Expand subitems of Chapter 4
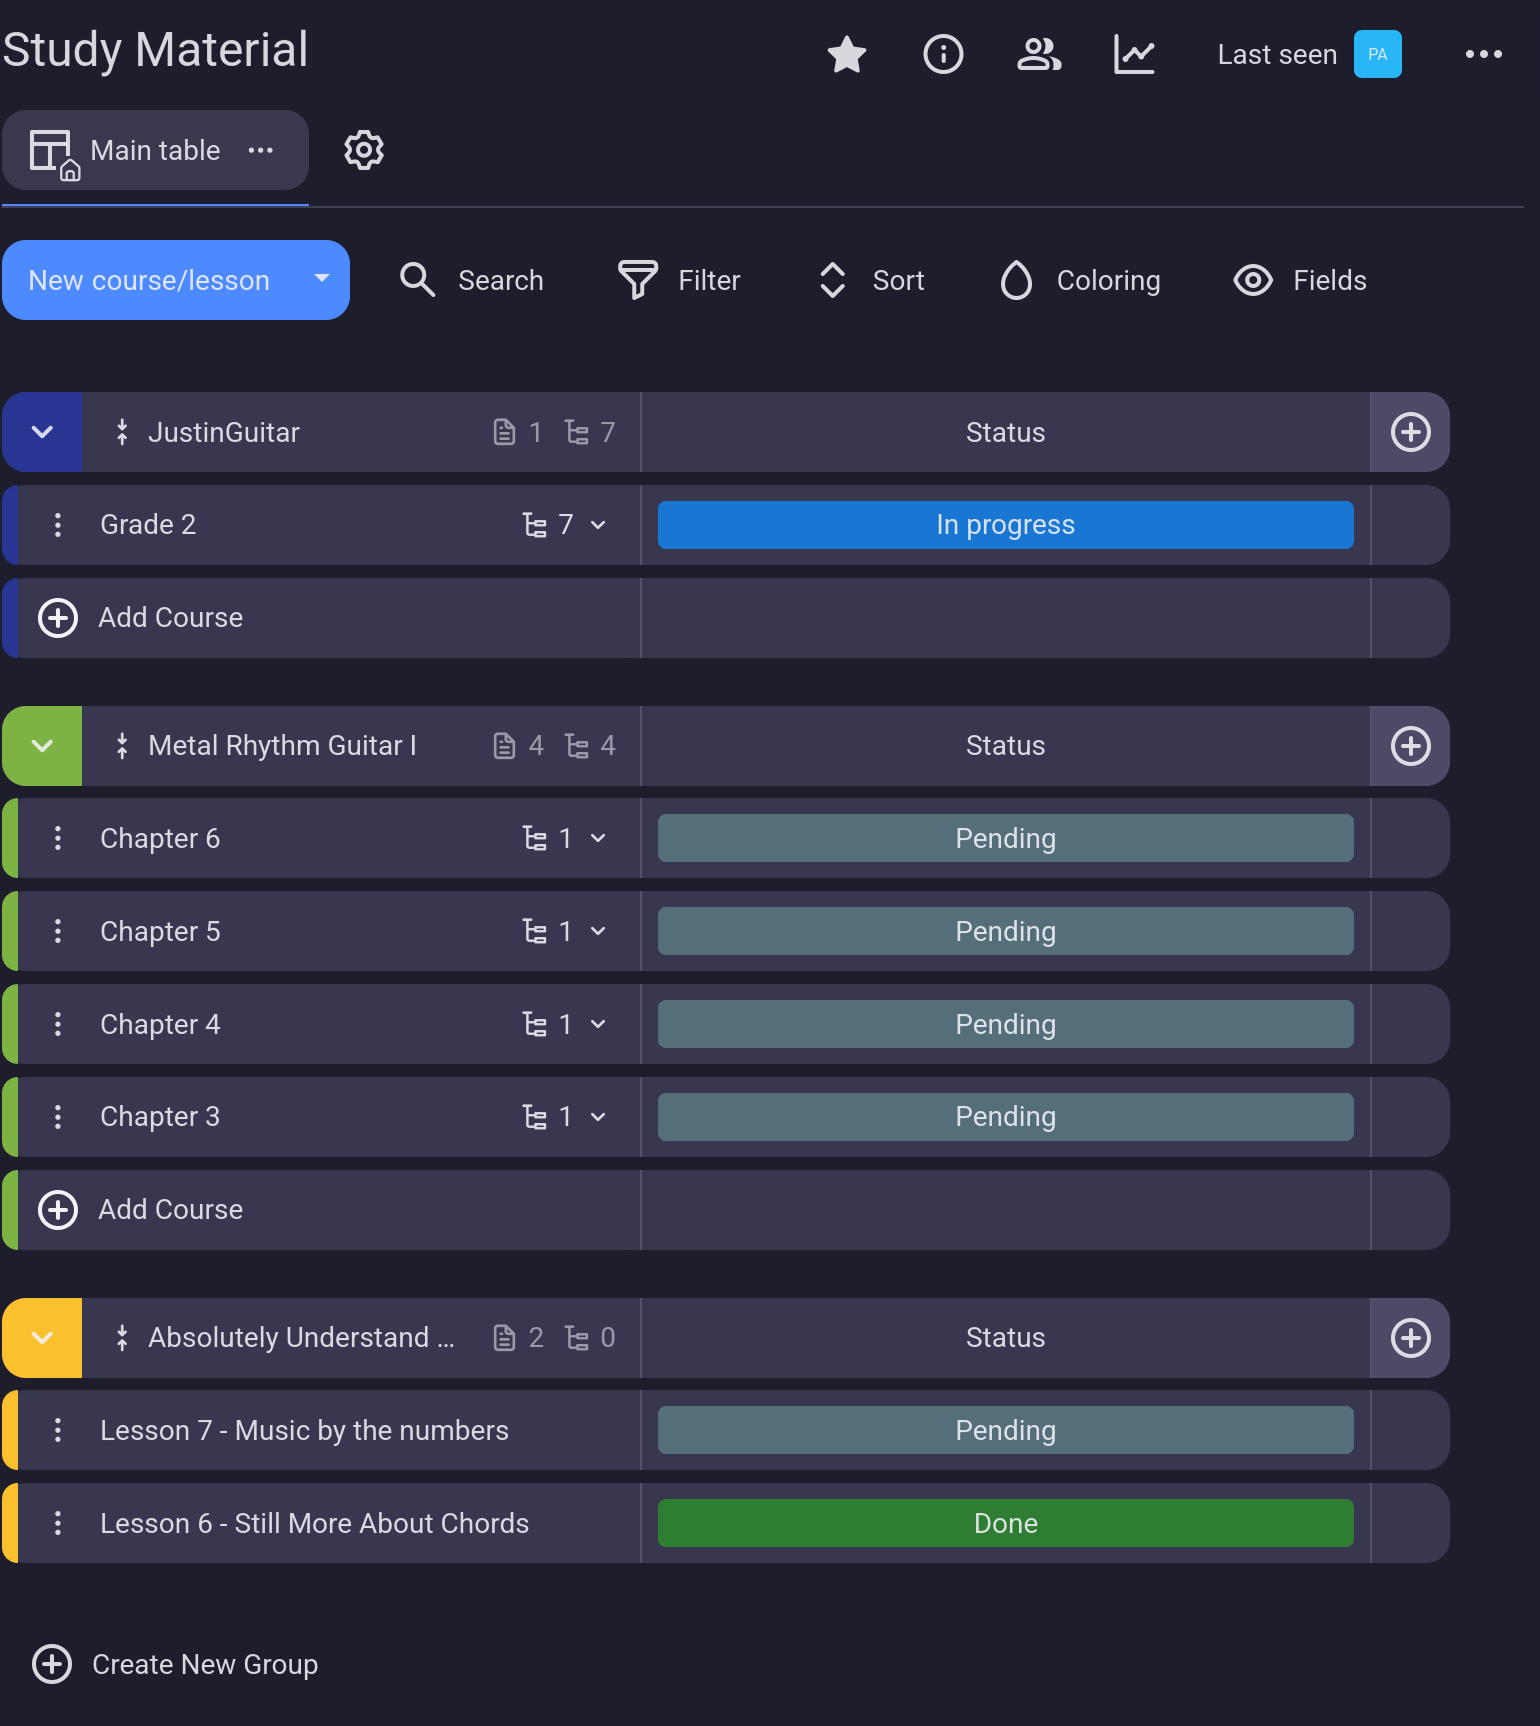The height and width of the screenshot is (1726, 1540). (598, 1024)
